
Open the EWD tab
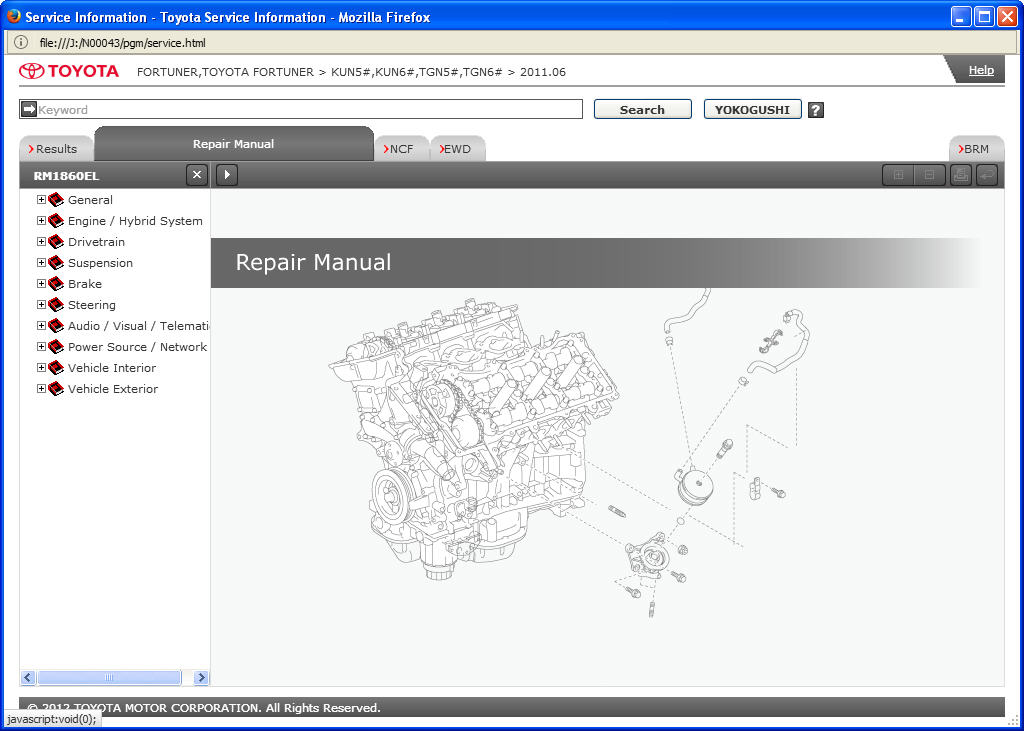tap(457, 149)
